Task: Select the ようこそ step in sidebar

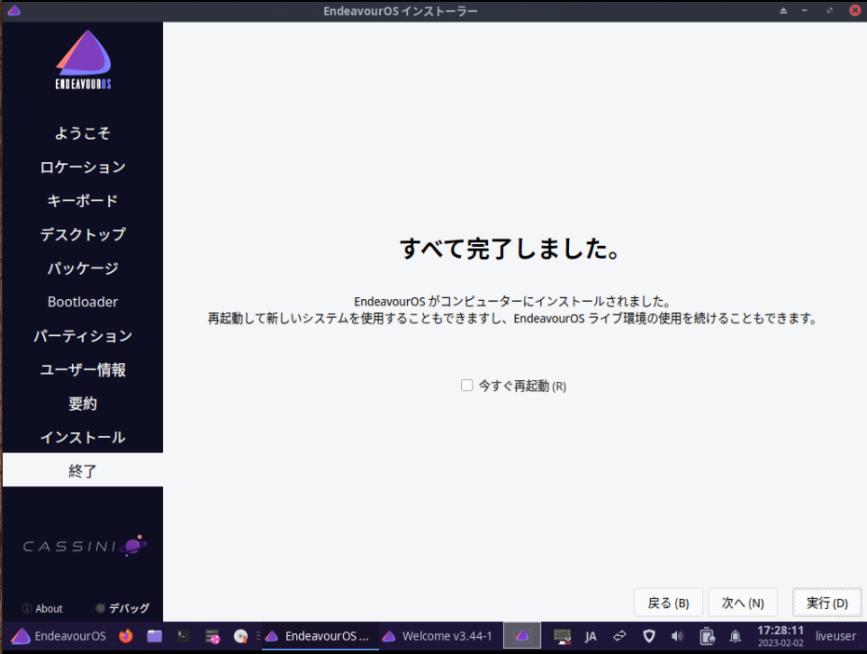Action: pyautogui.click(x=82, y=133)
